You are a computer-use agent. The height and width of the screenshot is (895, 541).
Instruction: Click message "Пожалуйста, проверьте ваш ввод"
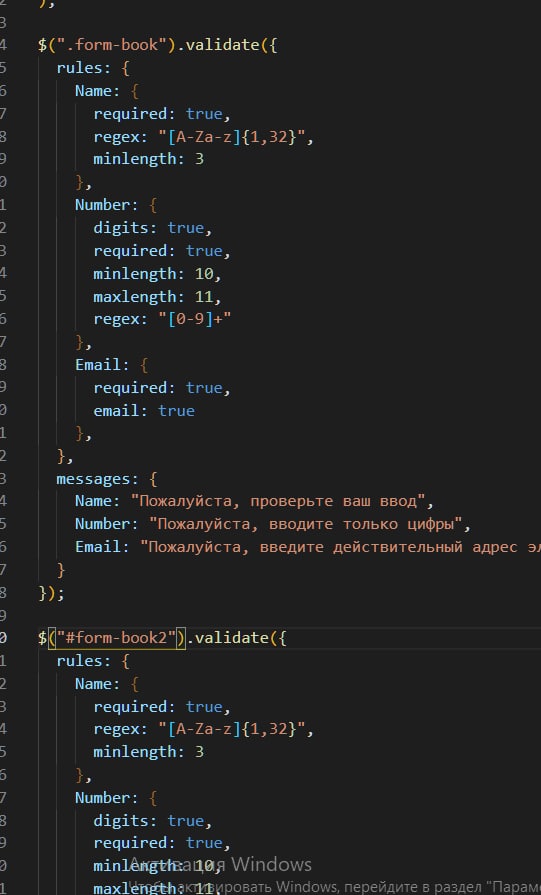(278, 501)
